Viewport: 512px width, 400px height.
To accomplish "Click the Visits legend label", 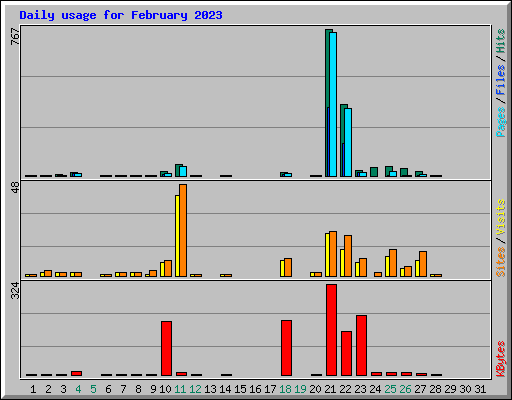I will click(x=500, y=218).
